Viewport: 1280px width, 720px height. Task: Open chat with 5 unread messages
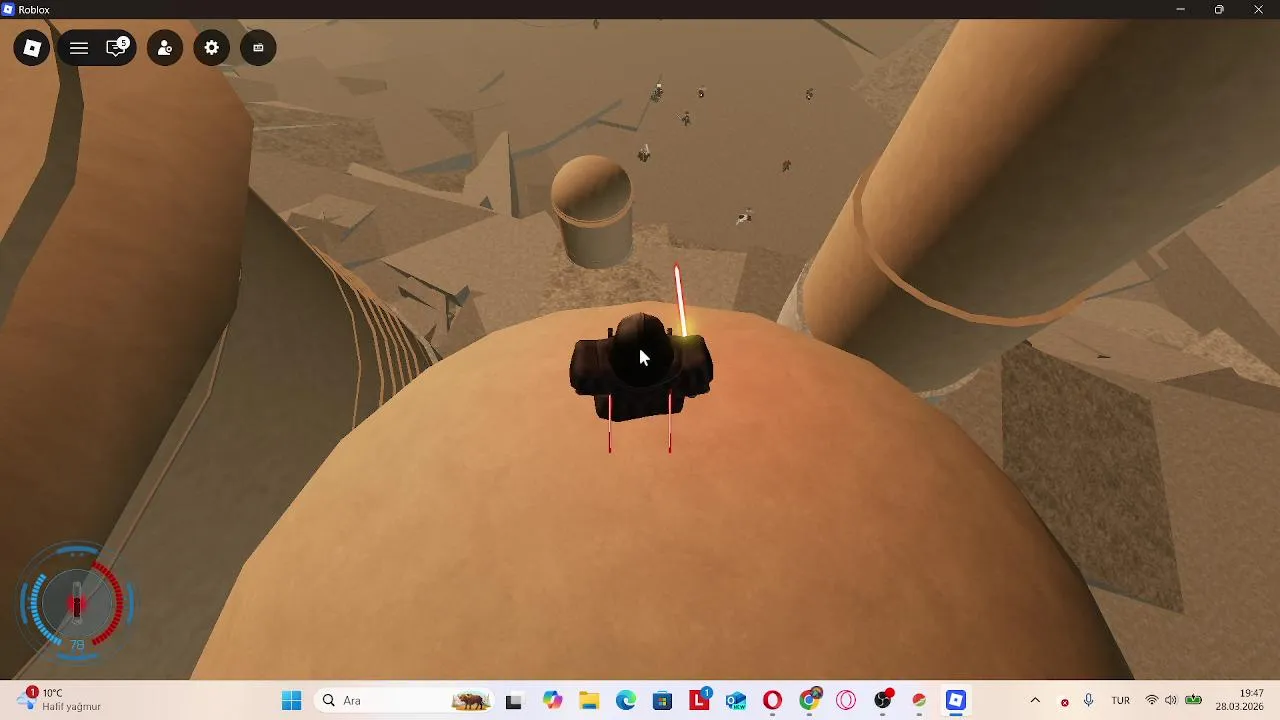(118, 48)
